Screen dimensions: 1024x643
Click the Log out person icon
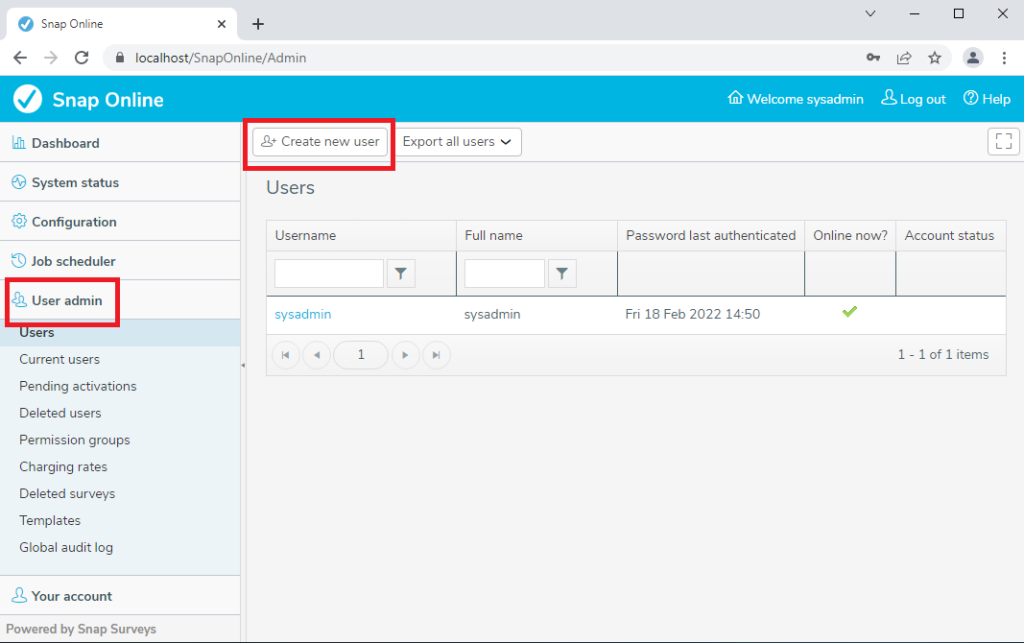[888, 99]
